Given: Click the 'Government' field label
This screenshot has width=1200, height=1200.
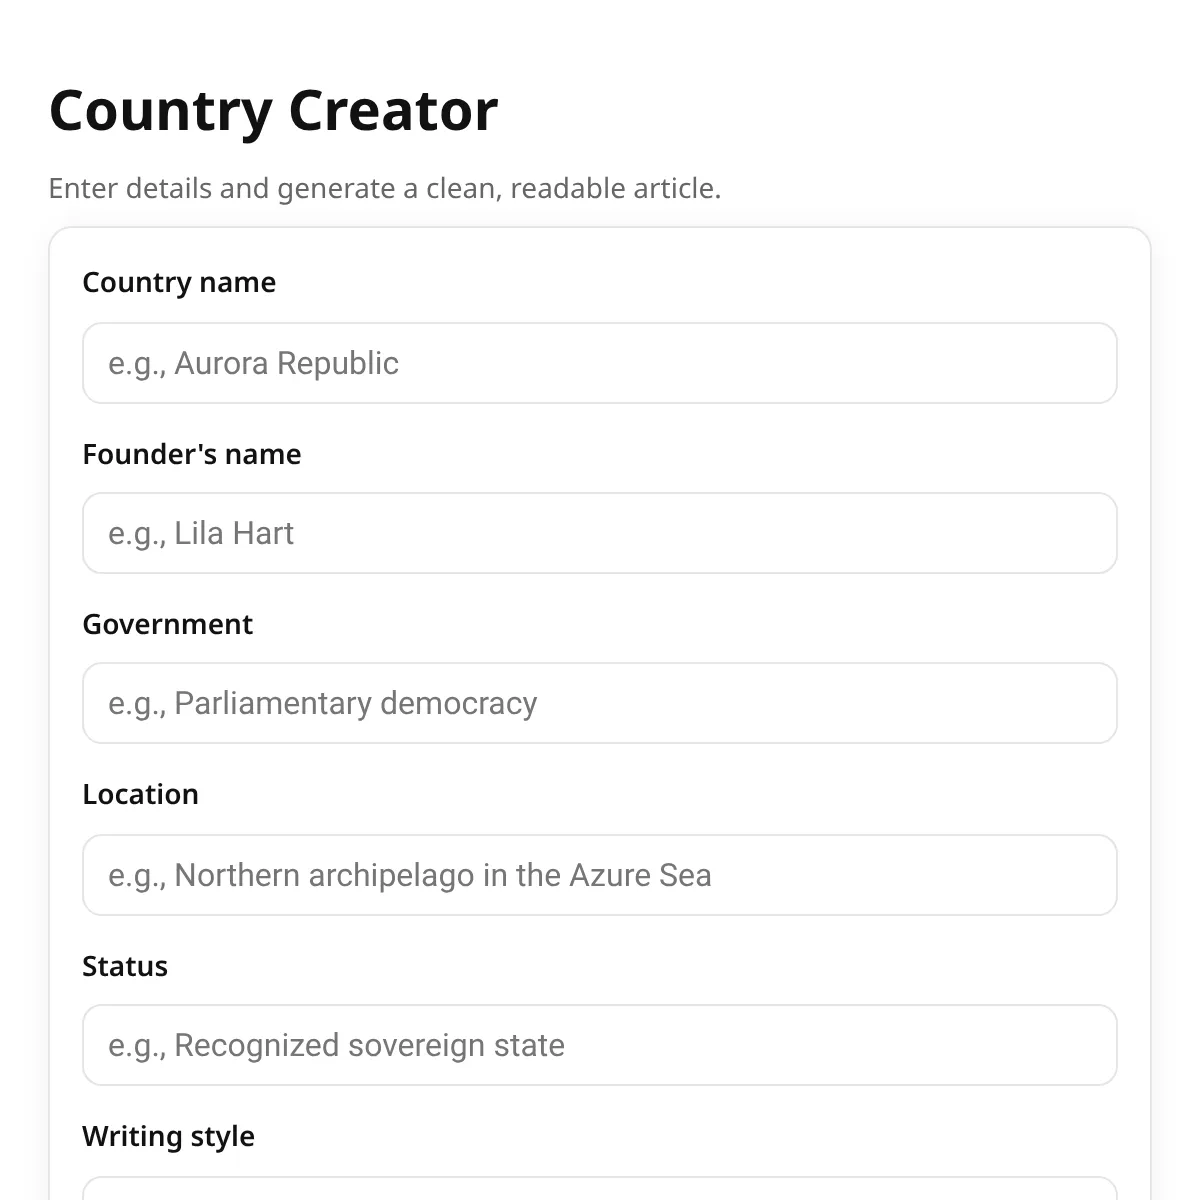Looking at the screenshot, I should coord(168,624).
